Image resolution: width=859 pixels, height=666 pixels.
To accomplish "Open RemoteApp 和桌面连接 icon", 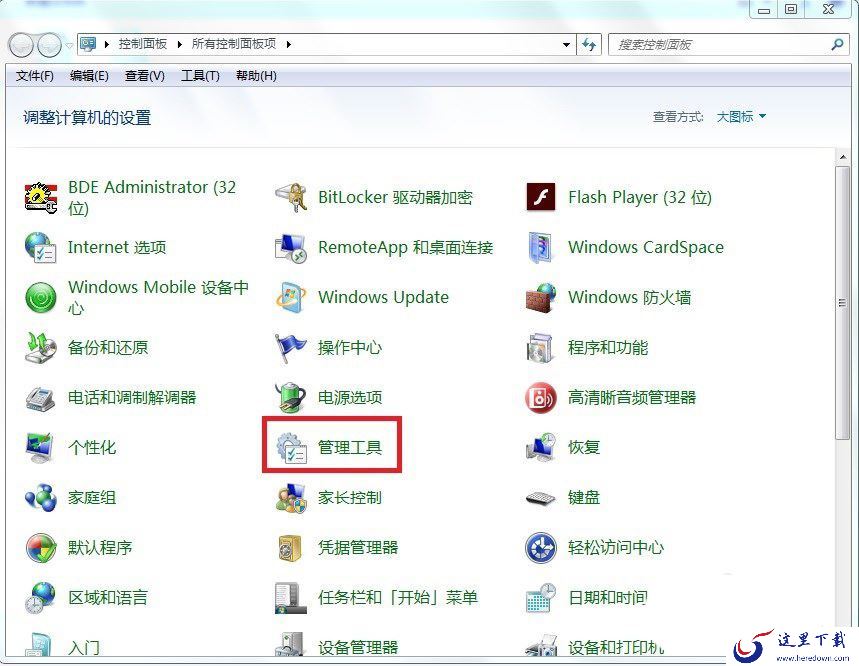I will pyautogui.click(x=290, y=247).
